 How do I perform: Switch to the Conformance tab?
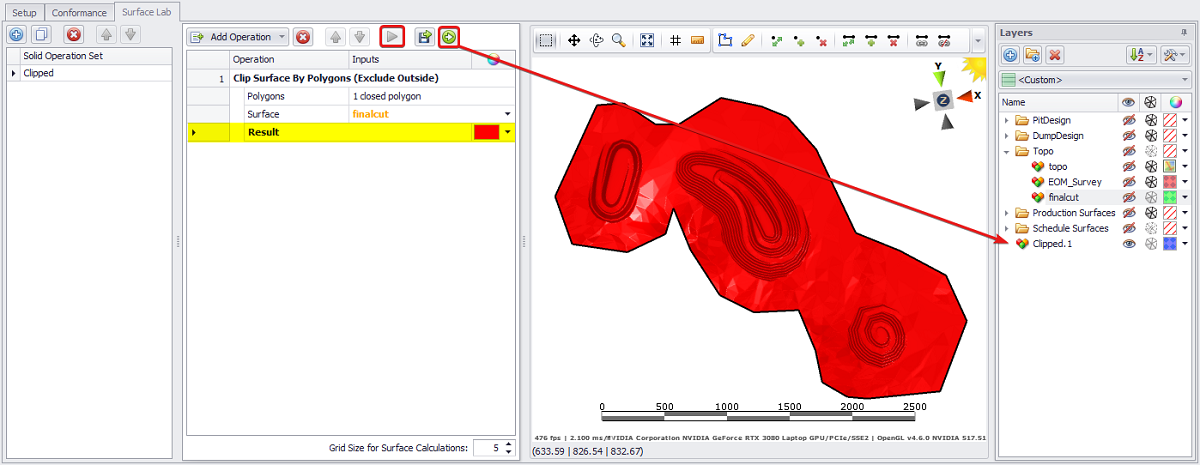(79, 12)
